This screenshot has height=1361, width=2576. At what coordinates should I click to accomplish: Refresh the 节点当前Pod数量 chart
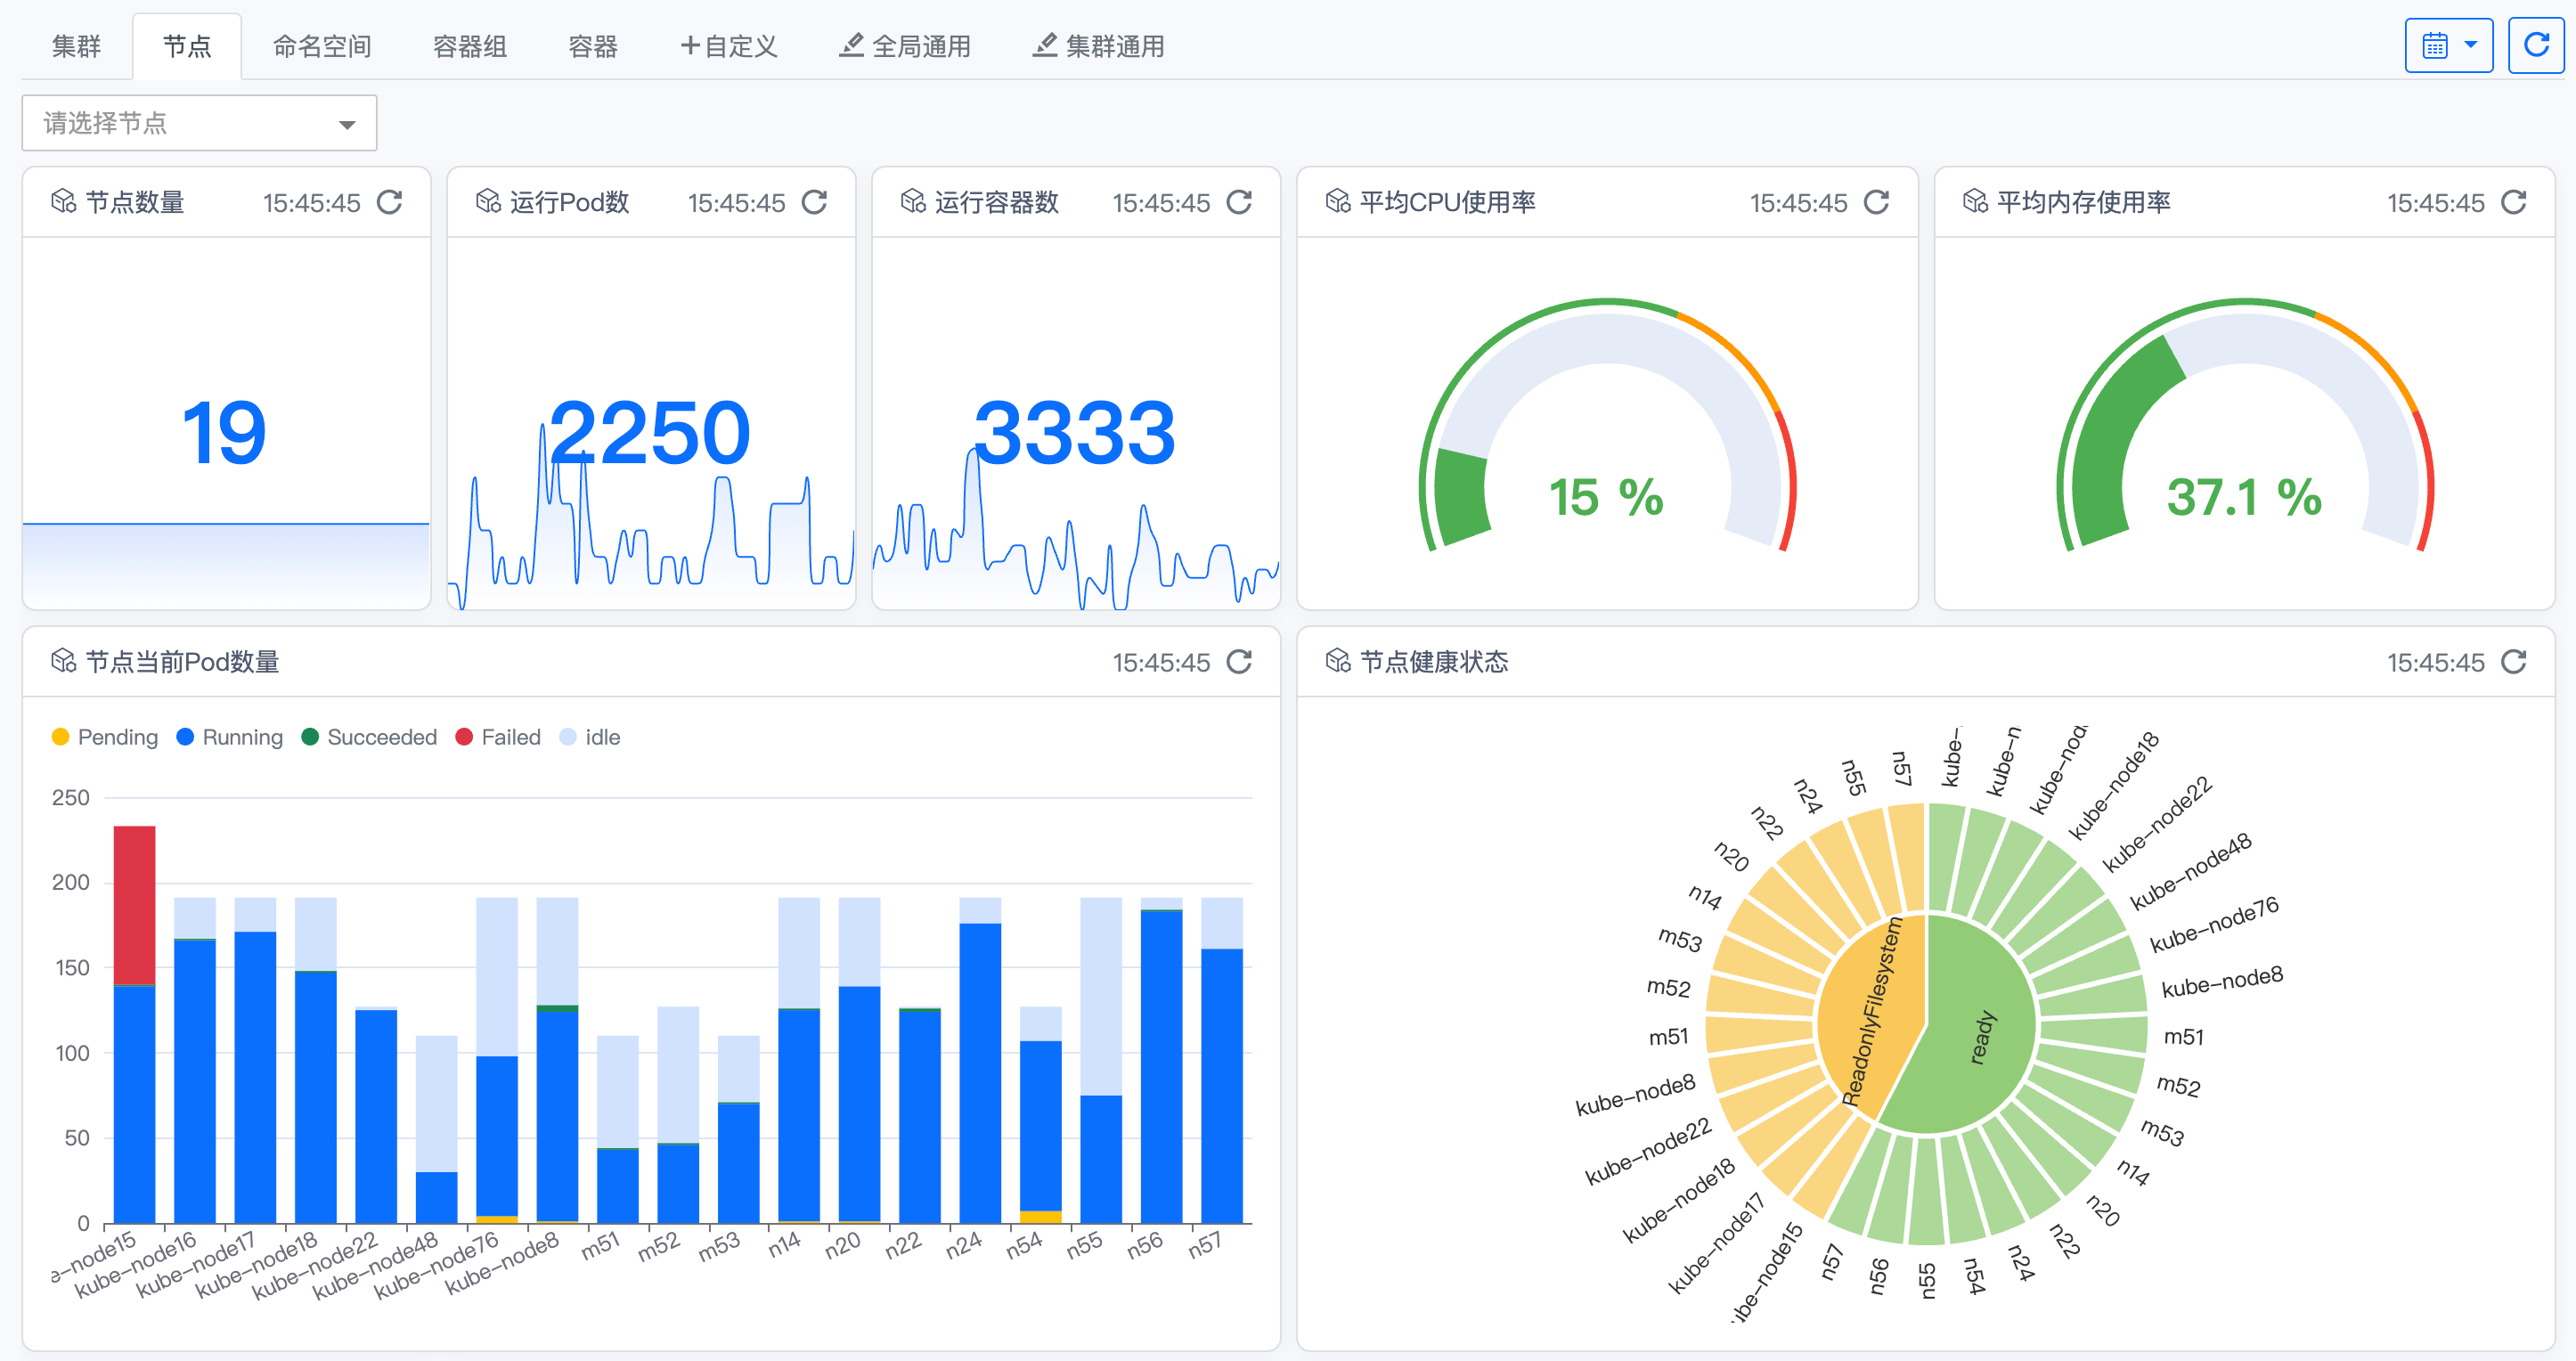click(x=1239, y=662)
